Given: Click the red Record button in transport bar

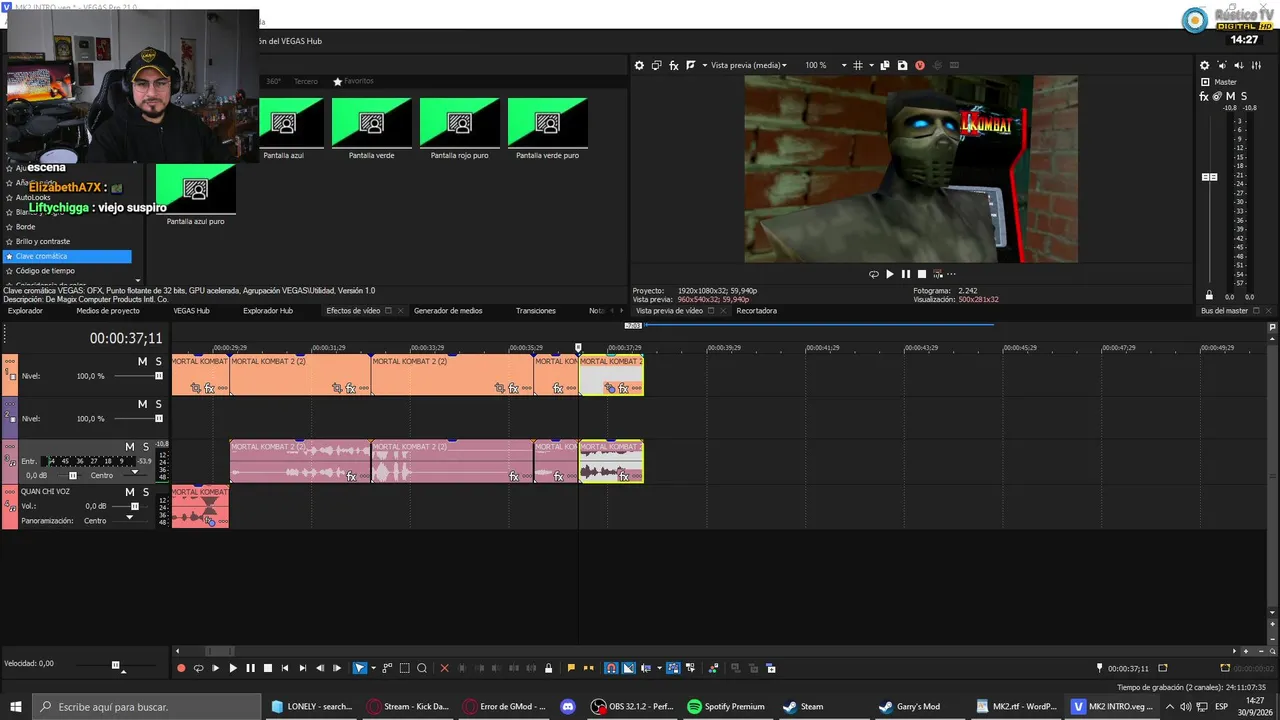Looking at the screenshot, I should [181, 668].
